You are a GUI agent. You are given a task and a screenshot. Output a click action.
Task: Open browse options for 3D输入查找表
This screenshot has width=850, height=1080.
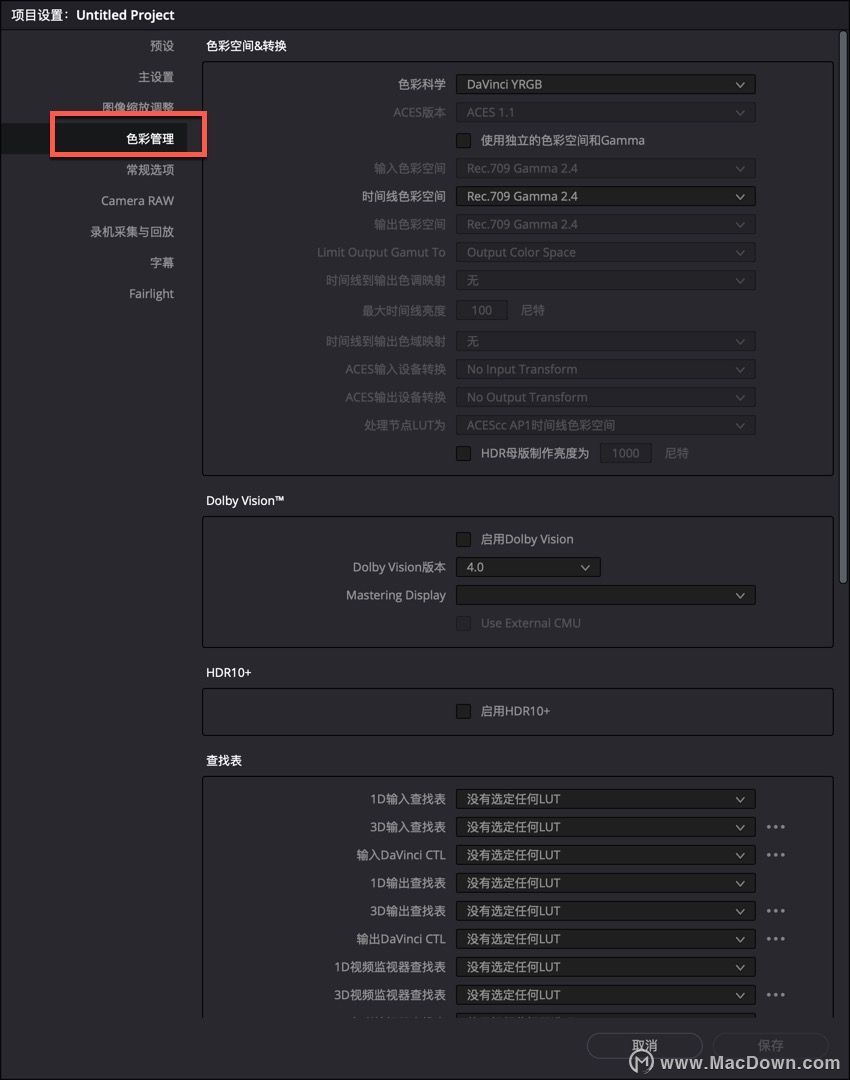pos(776,827)
